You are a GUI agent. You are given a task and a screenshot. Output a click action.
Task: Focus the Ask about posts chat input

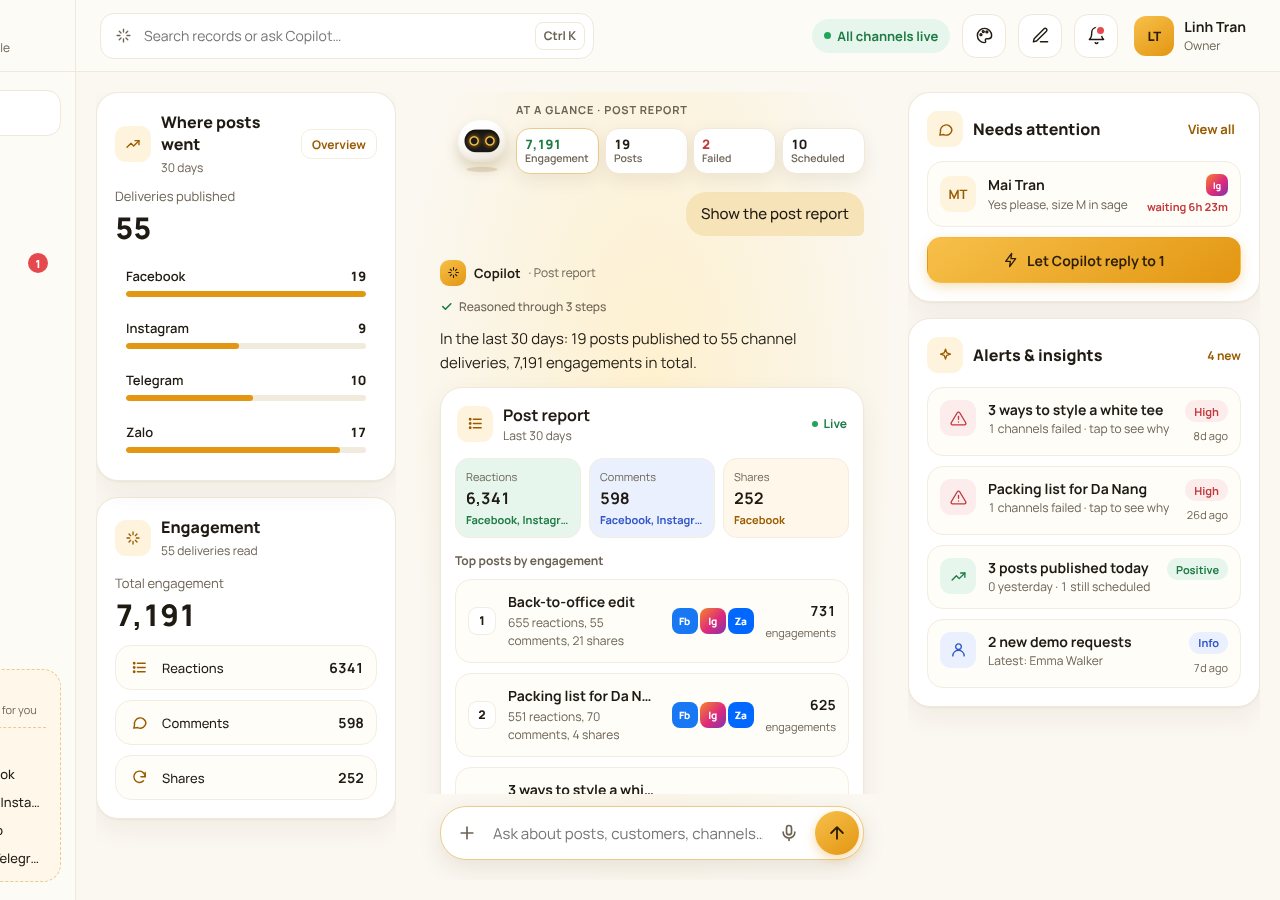coord(628,833)
